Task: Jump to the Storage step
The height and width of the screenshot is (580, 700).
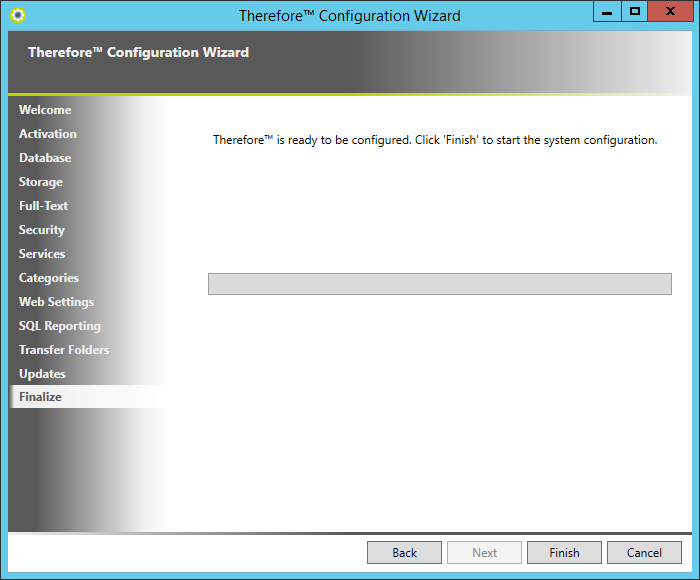Action: (x=41, y=182)
